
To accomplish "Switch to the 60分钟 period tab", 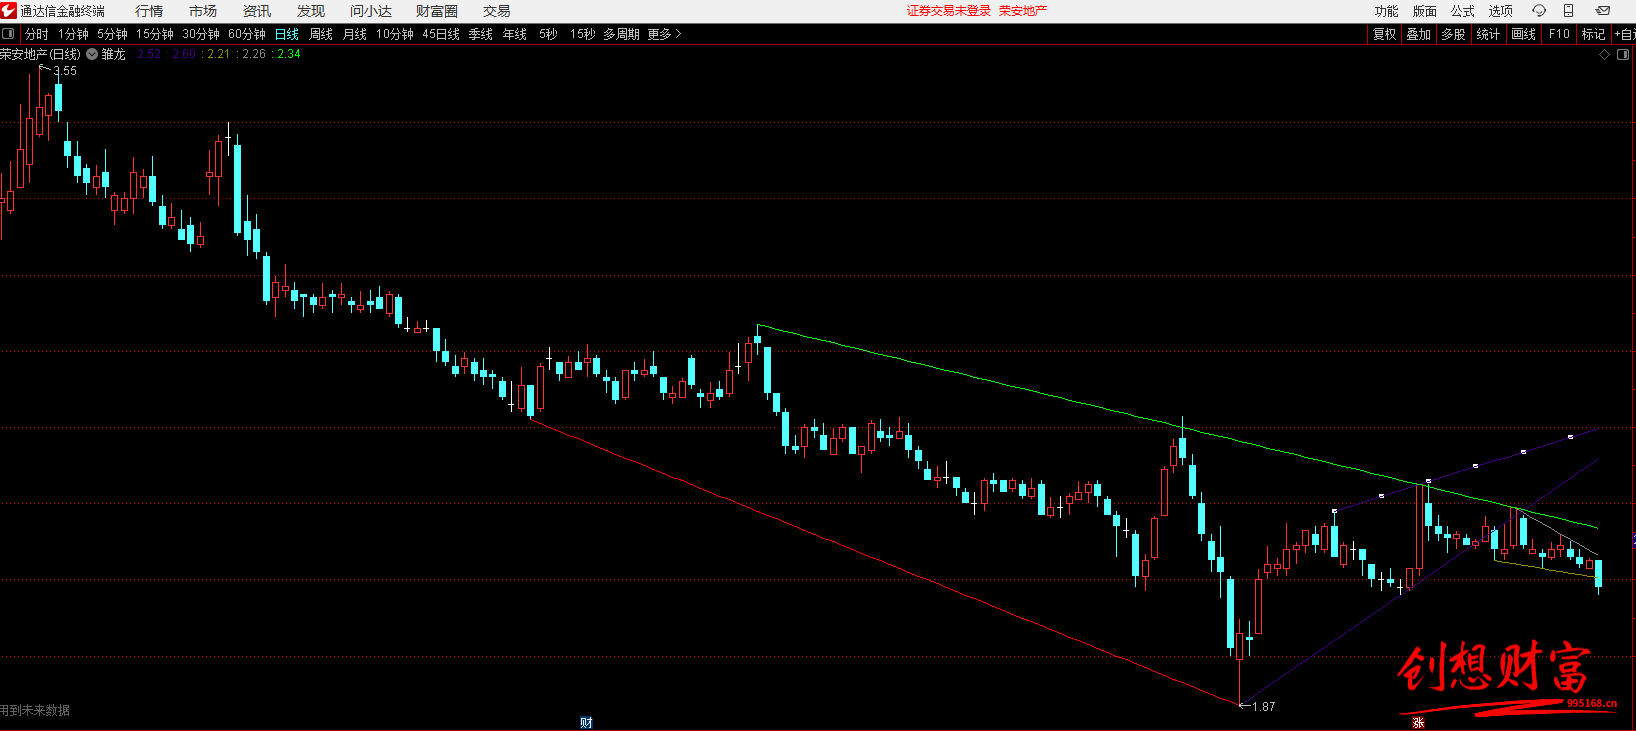I will tap(247, 34).
